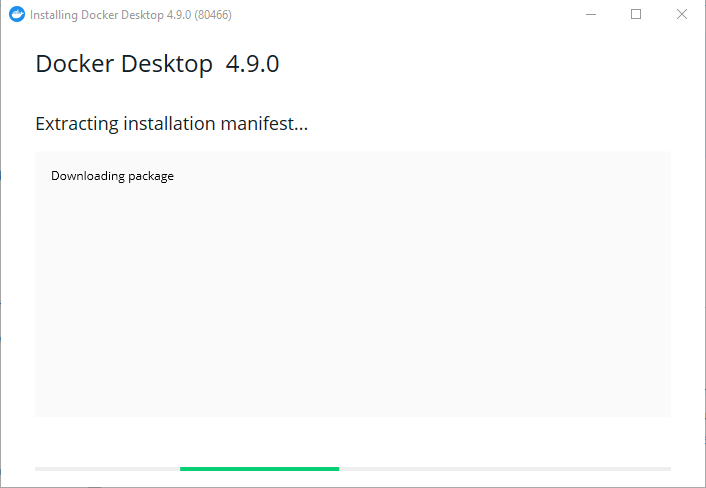This screenshot has width=706, height=488.
Task: Click the green progress bar segment
Action: [x=259, y=468]
